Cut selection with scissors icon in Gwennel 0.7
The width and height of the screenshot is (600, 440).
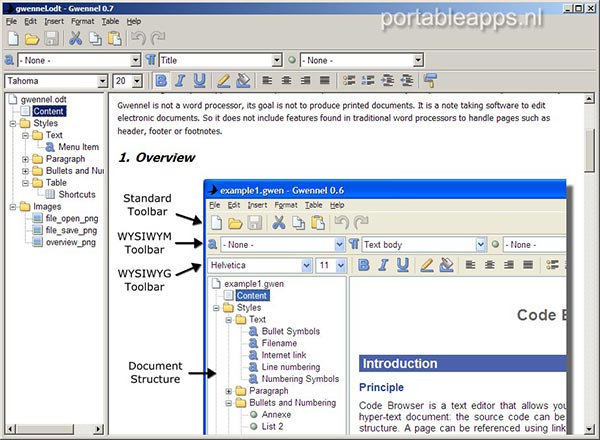[x=75, y=38]
